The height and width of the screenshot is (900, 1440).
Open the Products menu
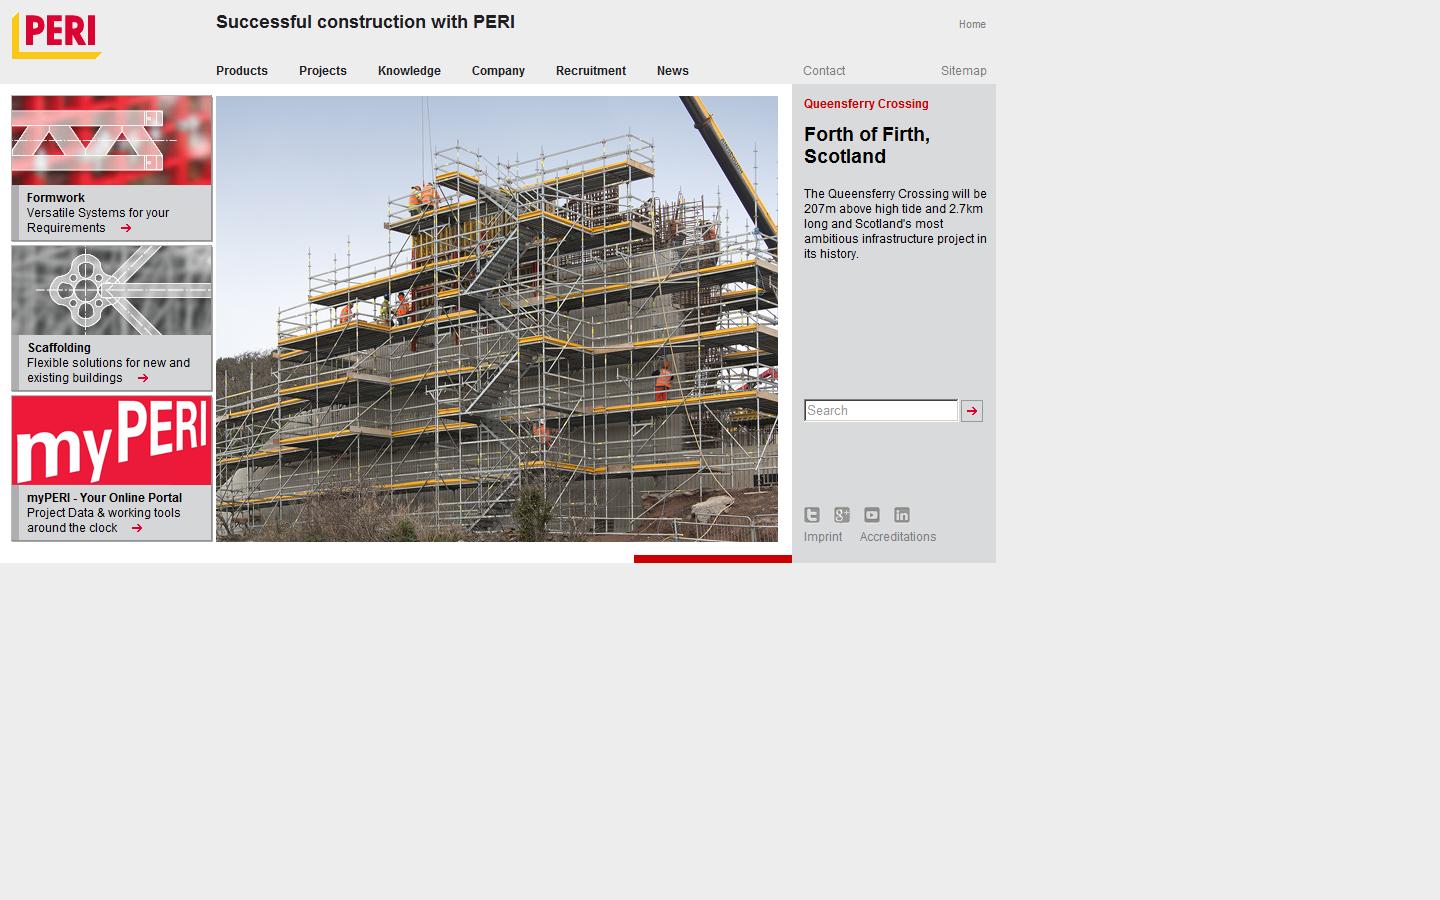click(x=241, y=70)
